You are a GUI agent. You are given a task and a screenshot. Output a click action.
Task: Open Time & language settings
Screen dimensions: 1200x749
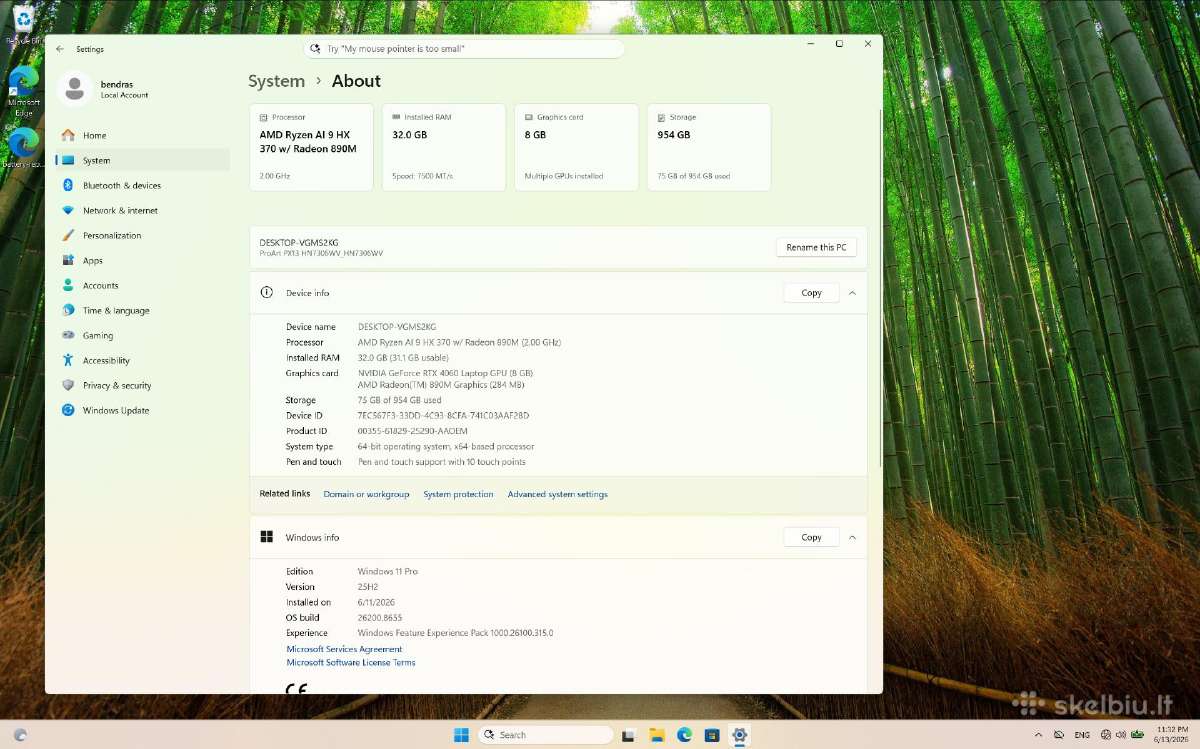point(143,310)
